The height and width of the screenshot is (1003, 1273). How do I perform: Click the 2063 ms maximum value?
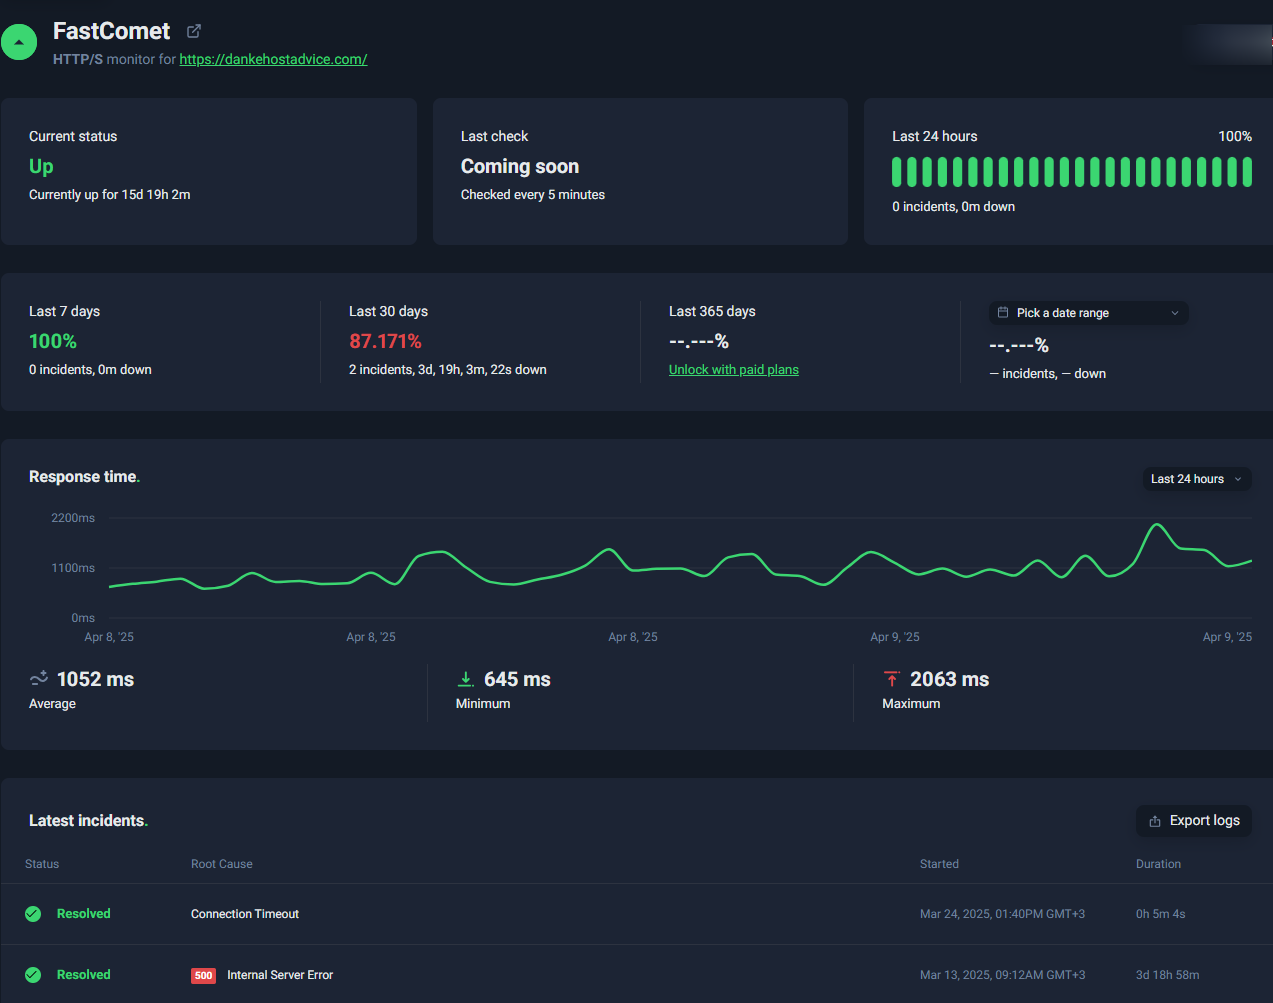(949, 679)
